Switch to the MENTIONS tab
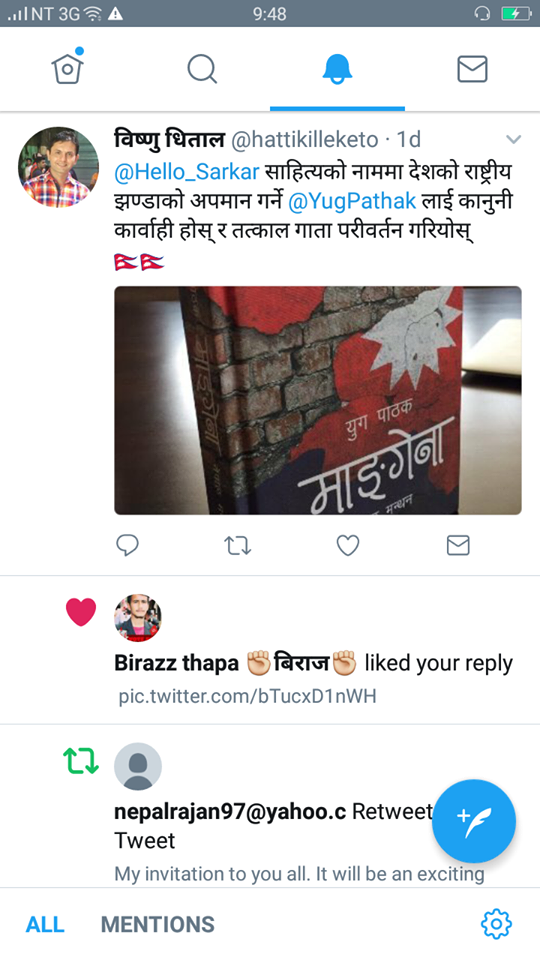Viewport: 540px width, 960px height. 157,924
